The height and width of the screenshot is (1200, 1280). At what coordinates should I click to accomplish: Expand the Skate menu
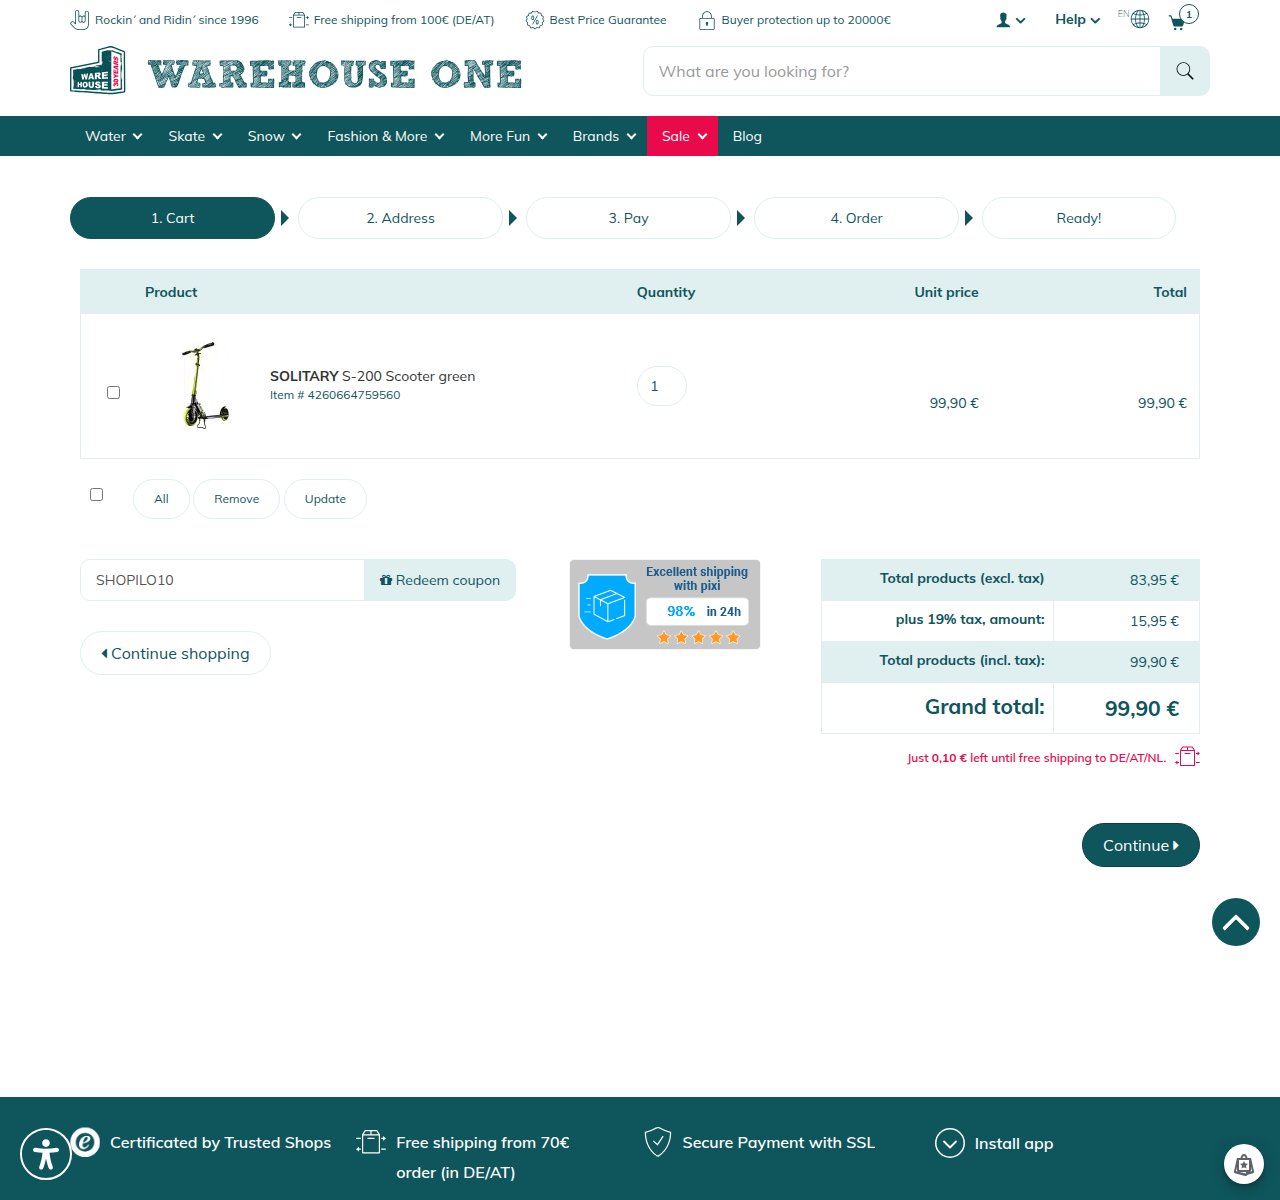tap(195, 136)
